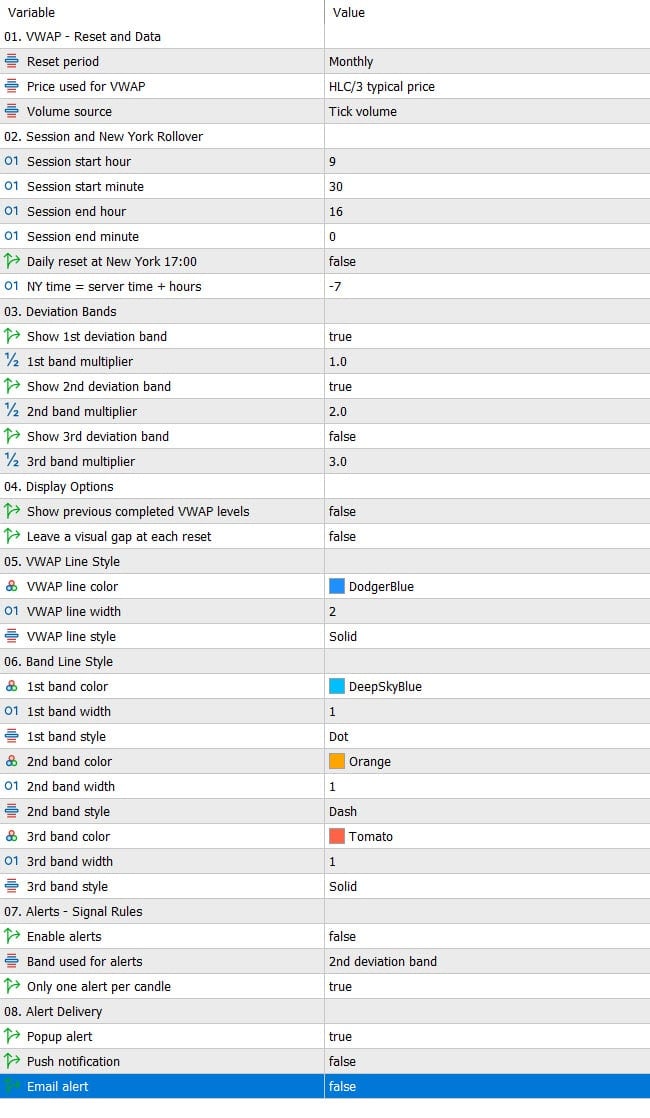Select the highlighted Email alert row

325,1086
